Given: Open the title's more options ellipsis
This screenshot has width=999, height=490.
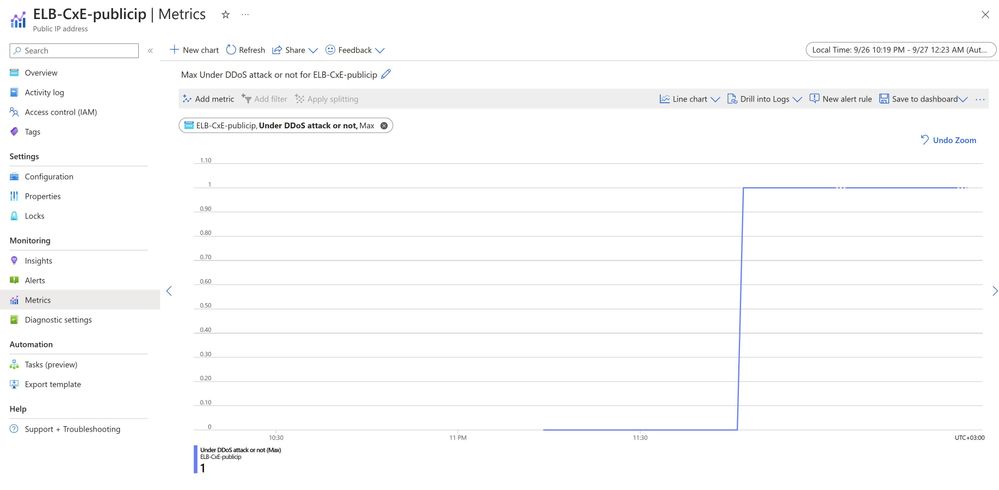Looking at the screenshot, I should [246, 15].
